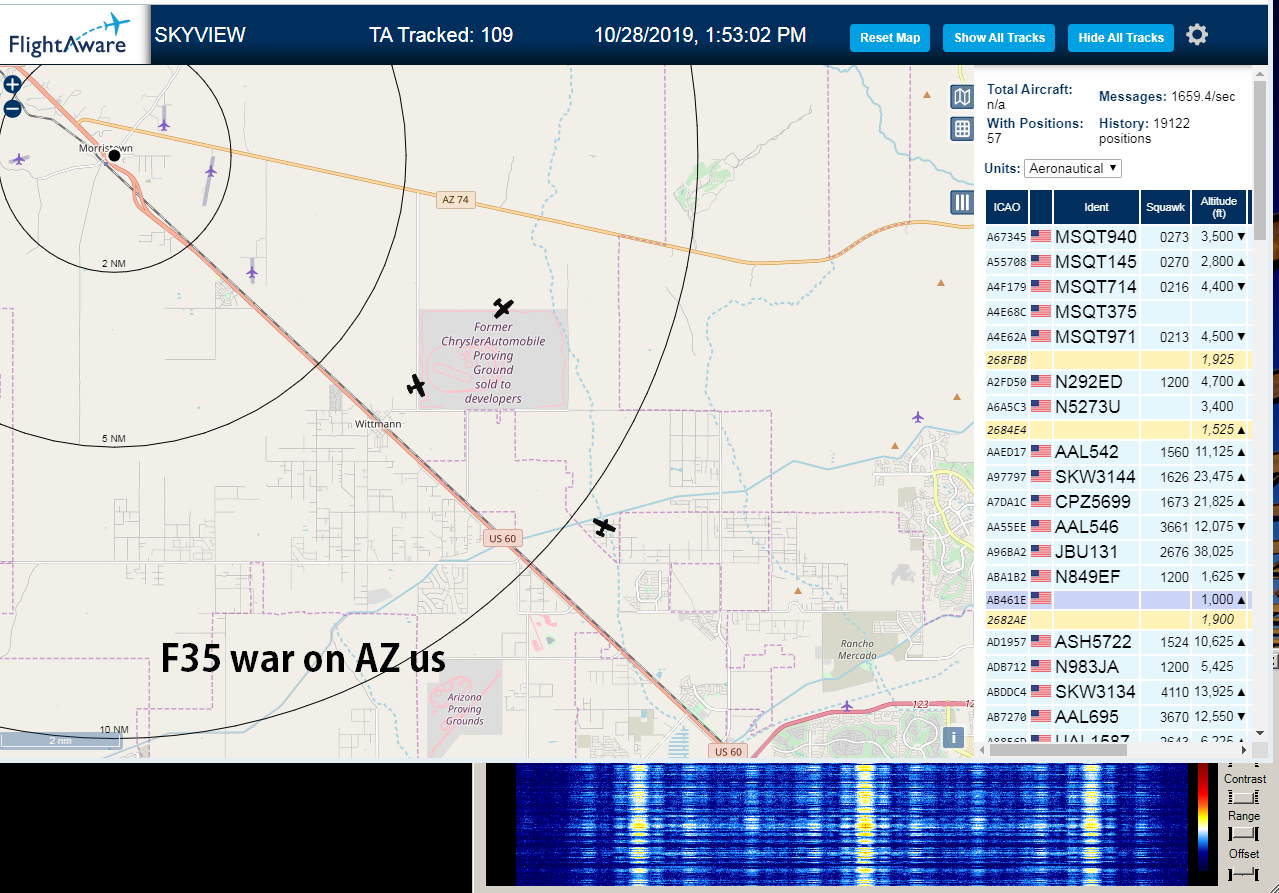This screenshot has height=893, width=1279.
Task: Adjust the Offset slider in spectrum window
Action: point(1243,873)
